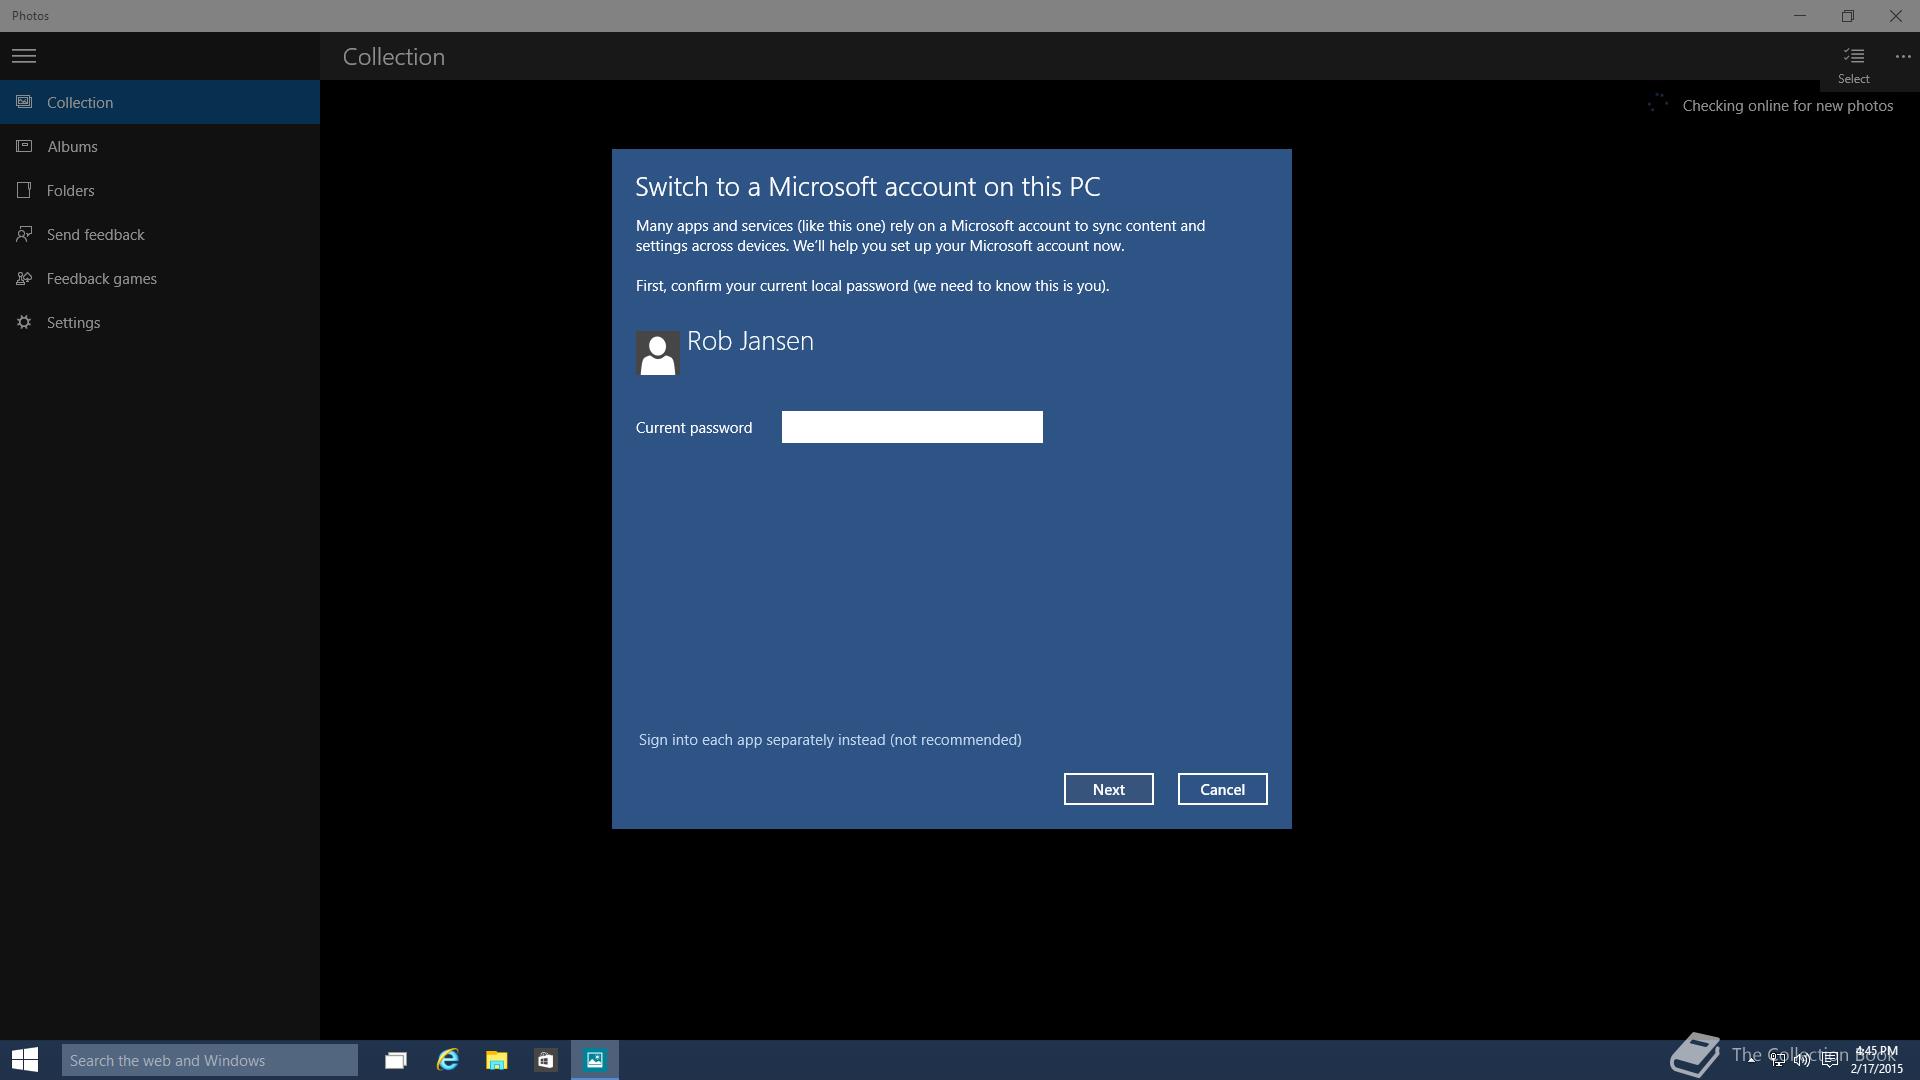The width and height of the screenshot is (1920, 1080).
Task: Open Send feedback in the sidebar
Action: pos(160,234)
